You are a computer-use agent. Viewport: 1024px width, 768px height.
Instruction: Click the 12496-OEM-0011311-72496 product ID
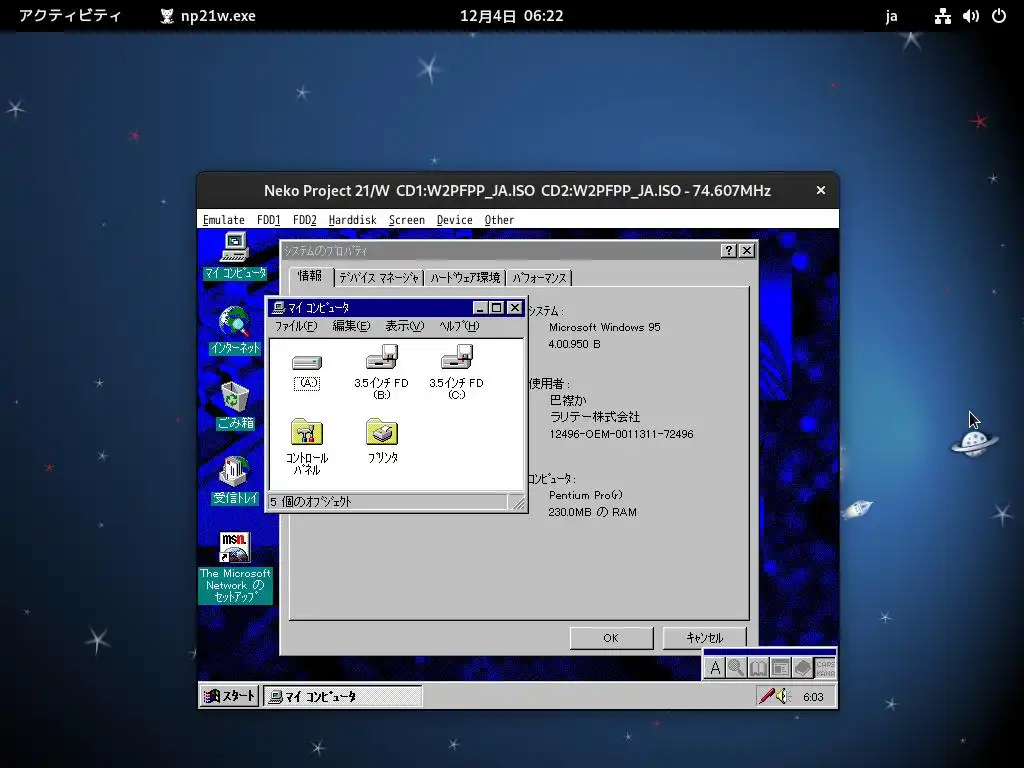(621, 434)
